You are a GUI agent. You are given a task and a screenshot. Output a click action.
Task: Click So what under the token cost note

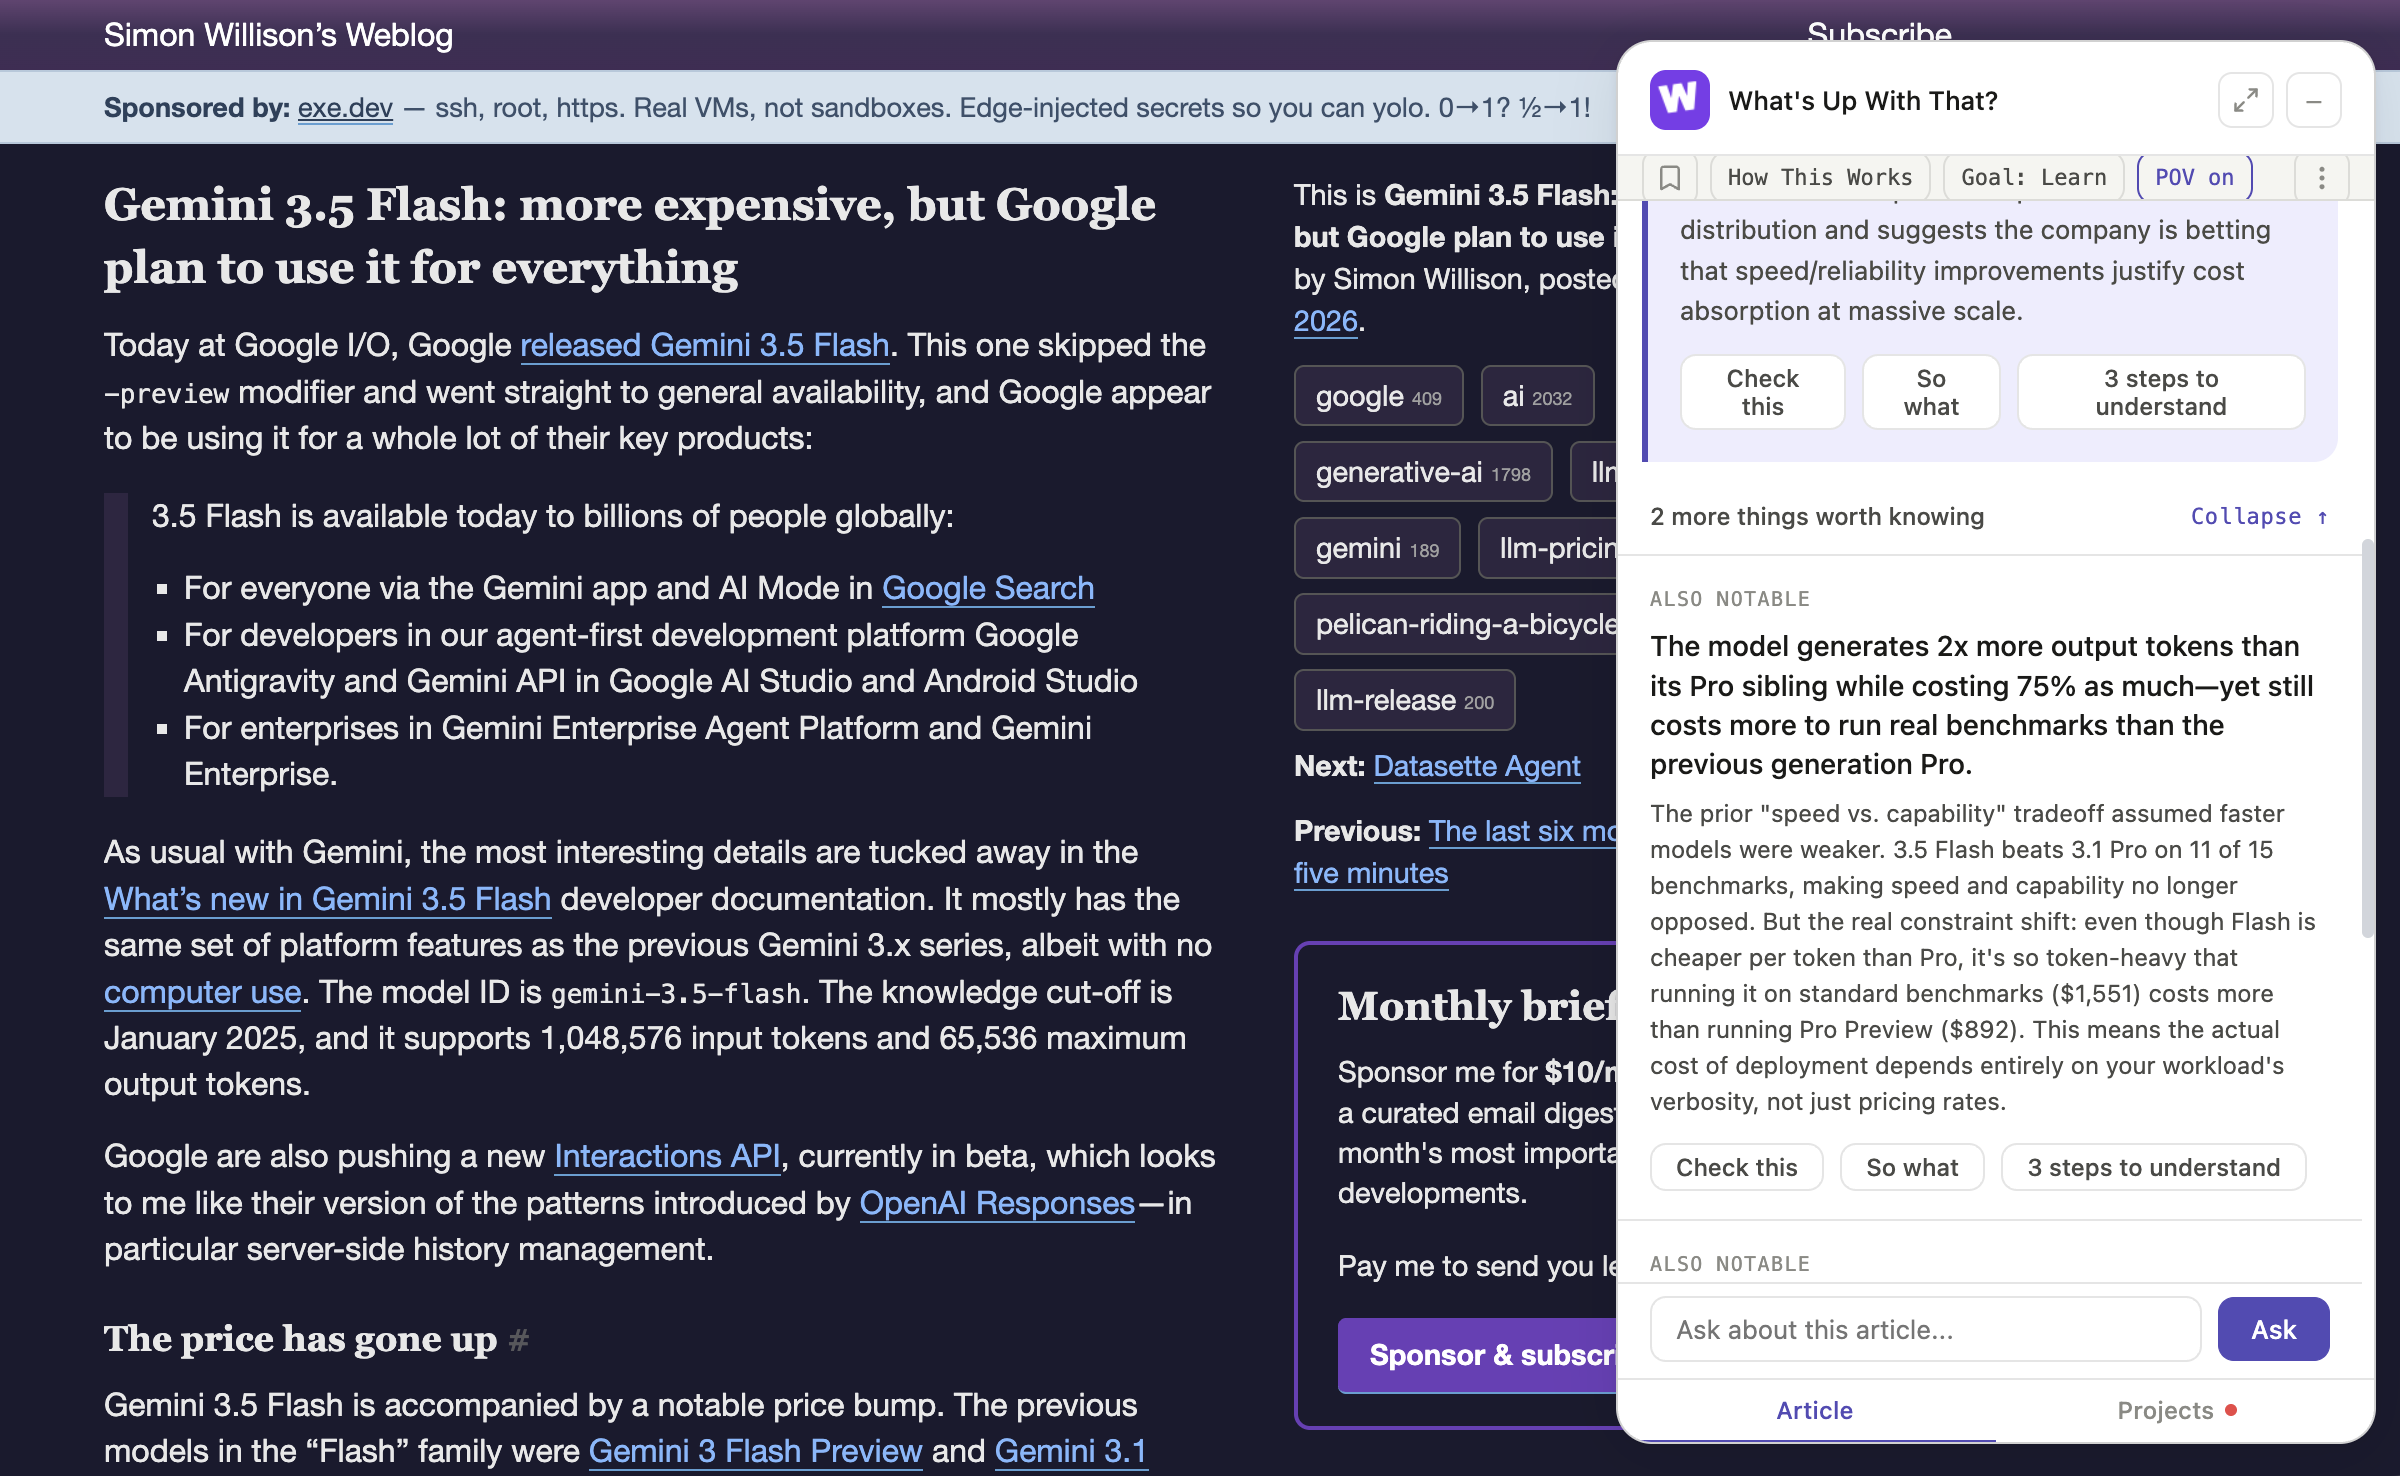pyautogui.click(x=1912, y=1167)
